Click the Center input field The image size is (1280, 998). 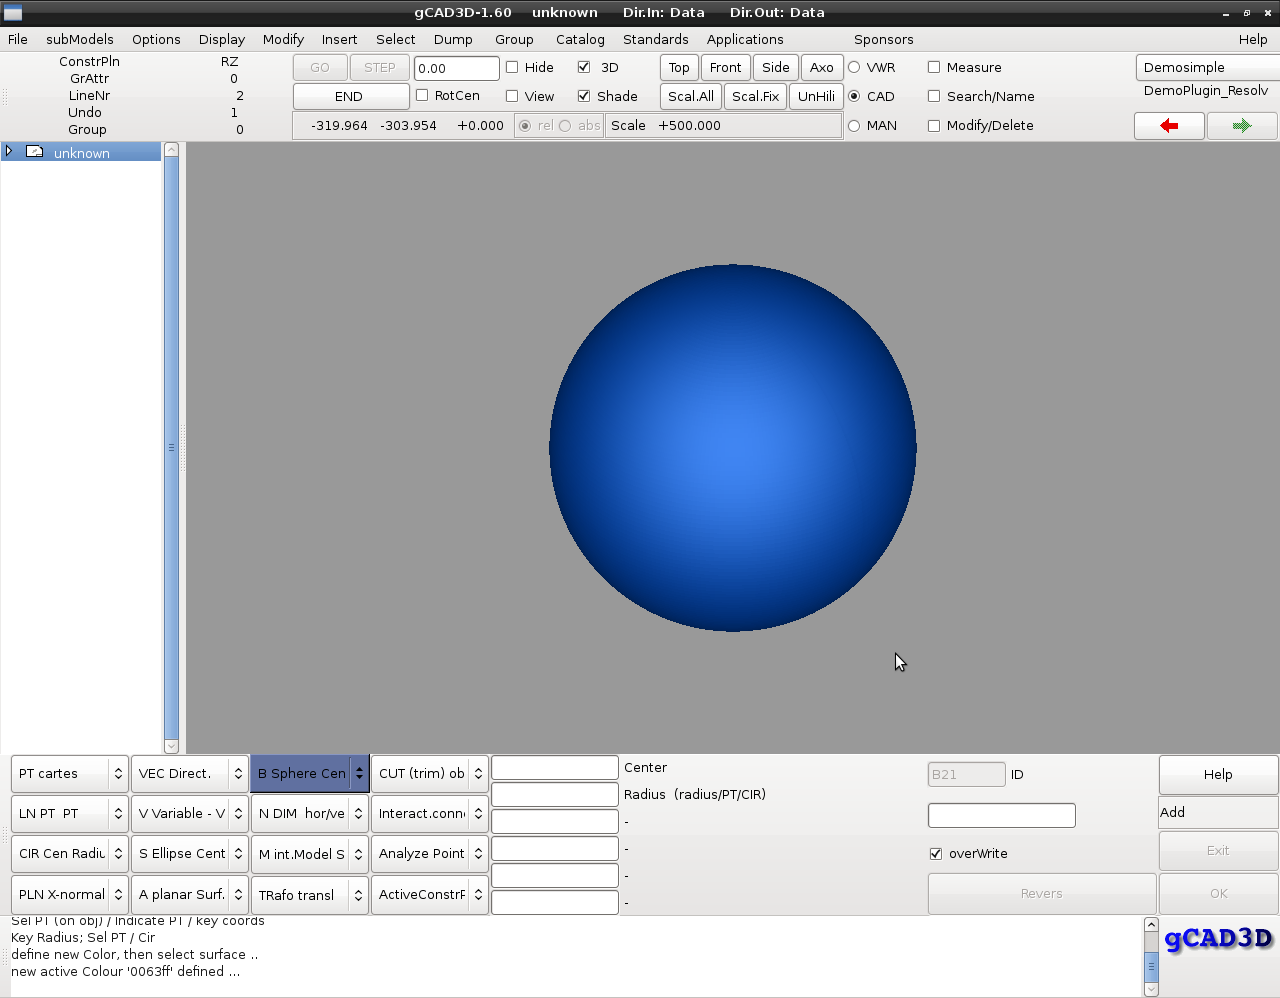point(555,767)
